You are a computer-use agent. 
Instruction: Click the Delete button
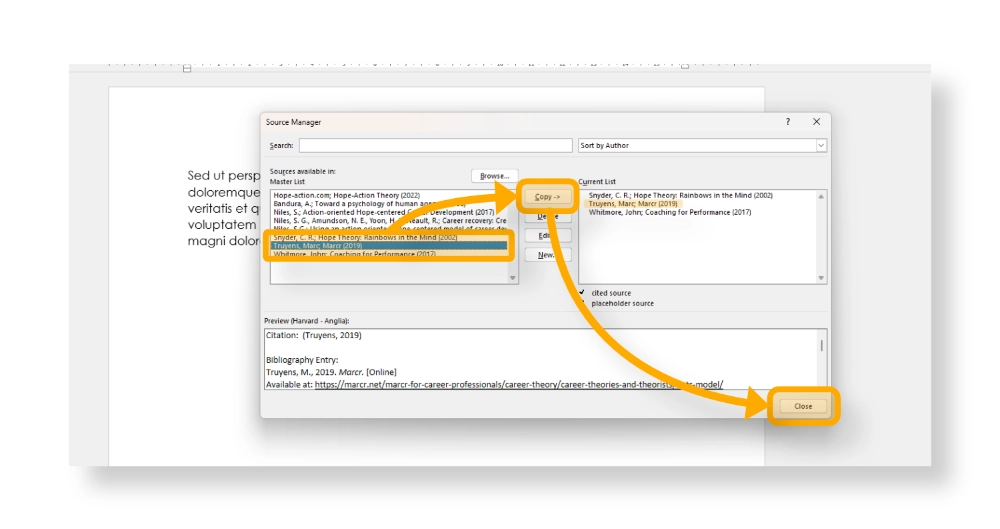[548, 216]
